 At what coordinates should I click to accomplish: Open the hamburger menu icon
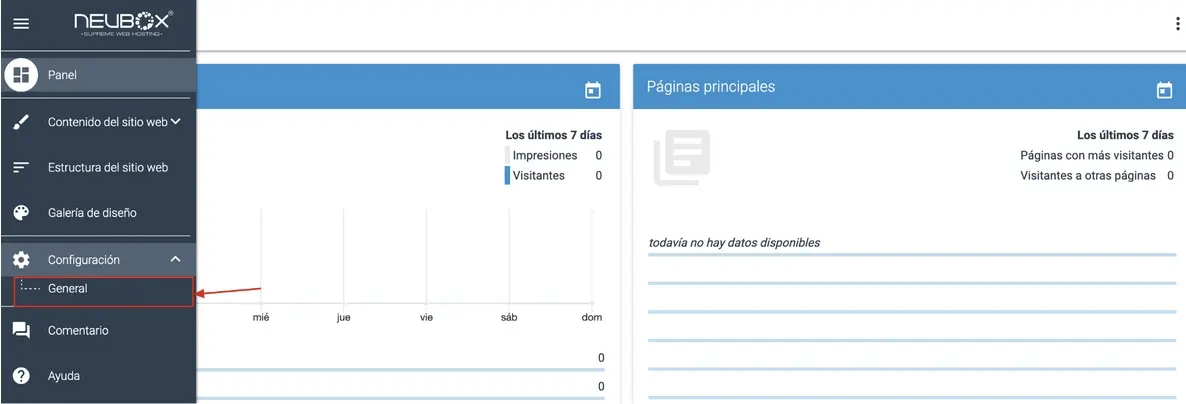point(21,24)
